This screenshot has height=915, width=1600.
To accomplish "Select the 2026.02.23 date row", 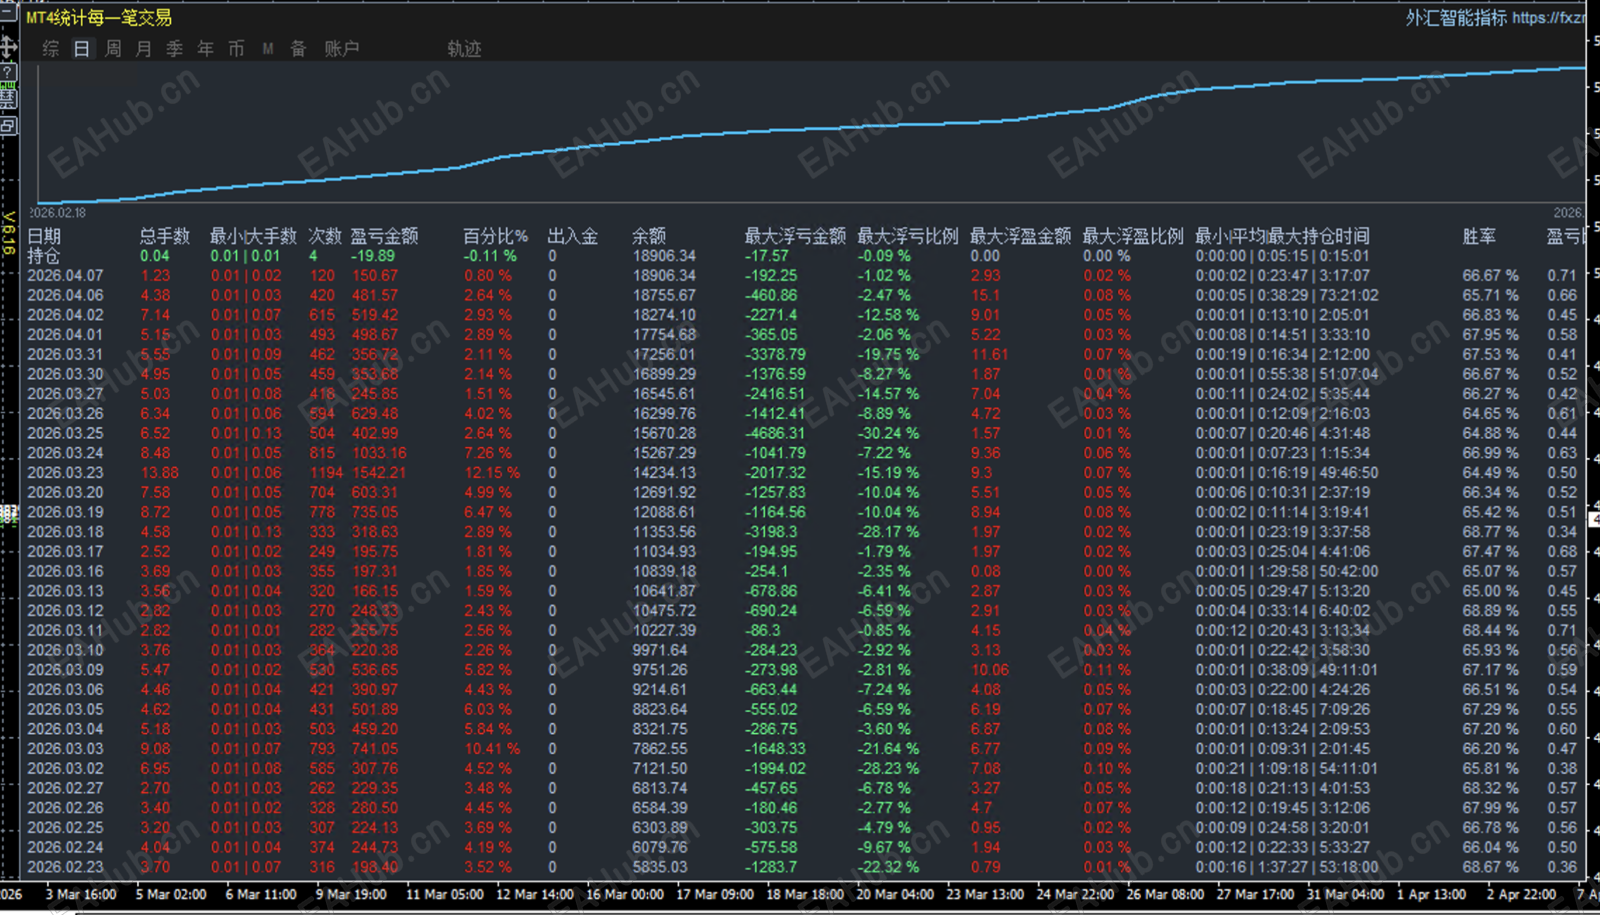I will coord(65,867).
